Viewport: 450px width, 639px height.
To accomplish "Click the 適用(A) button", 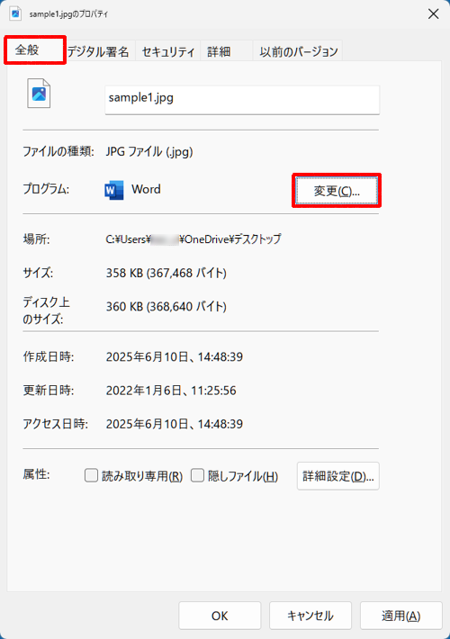I will (x=401, y=616).
